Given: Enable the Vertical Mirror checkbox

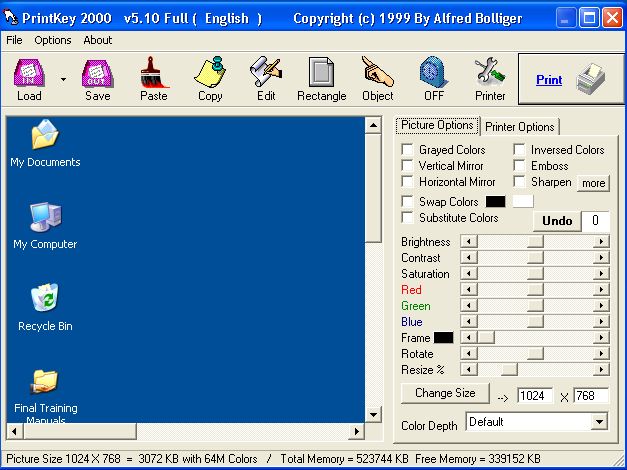Looking at the screenshot, I should (407, 166).
